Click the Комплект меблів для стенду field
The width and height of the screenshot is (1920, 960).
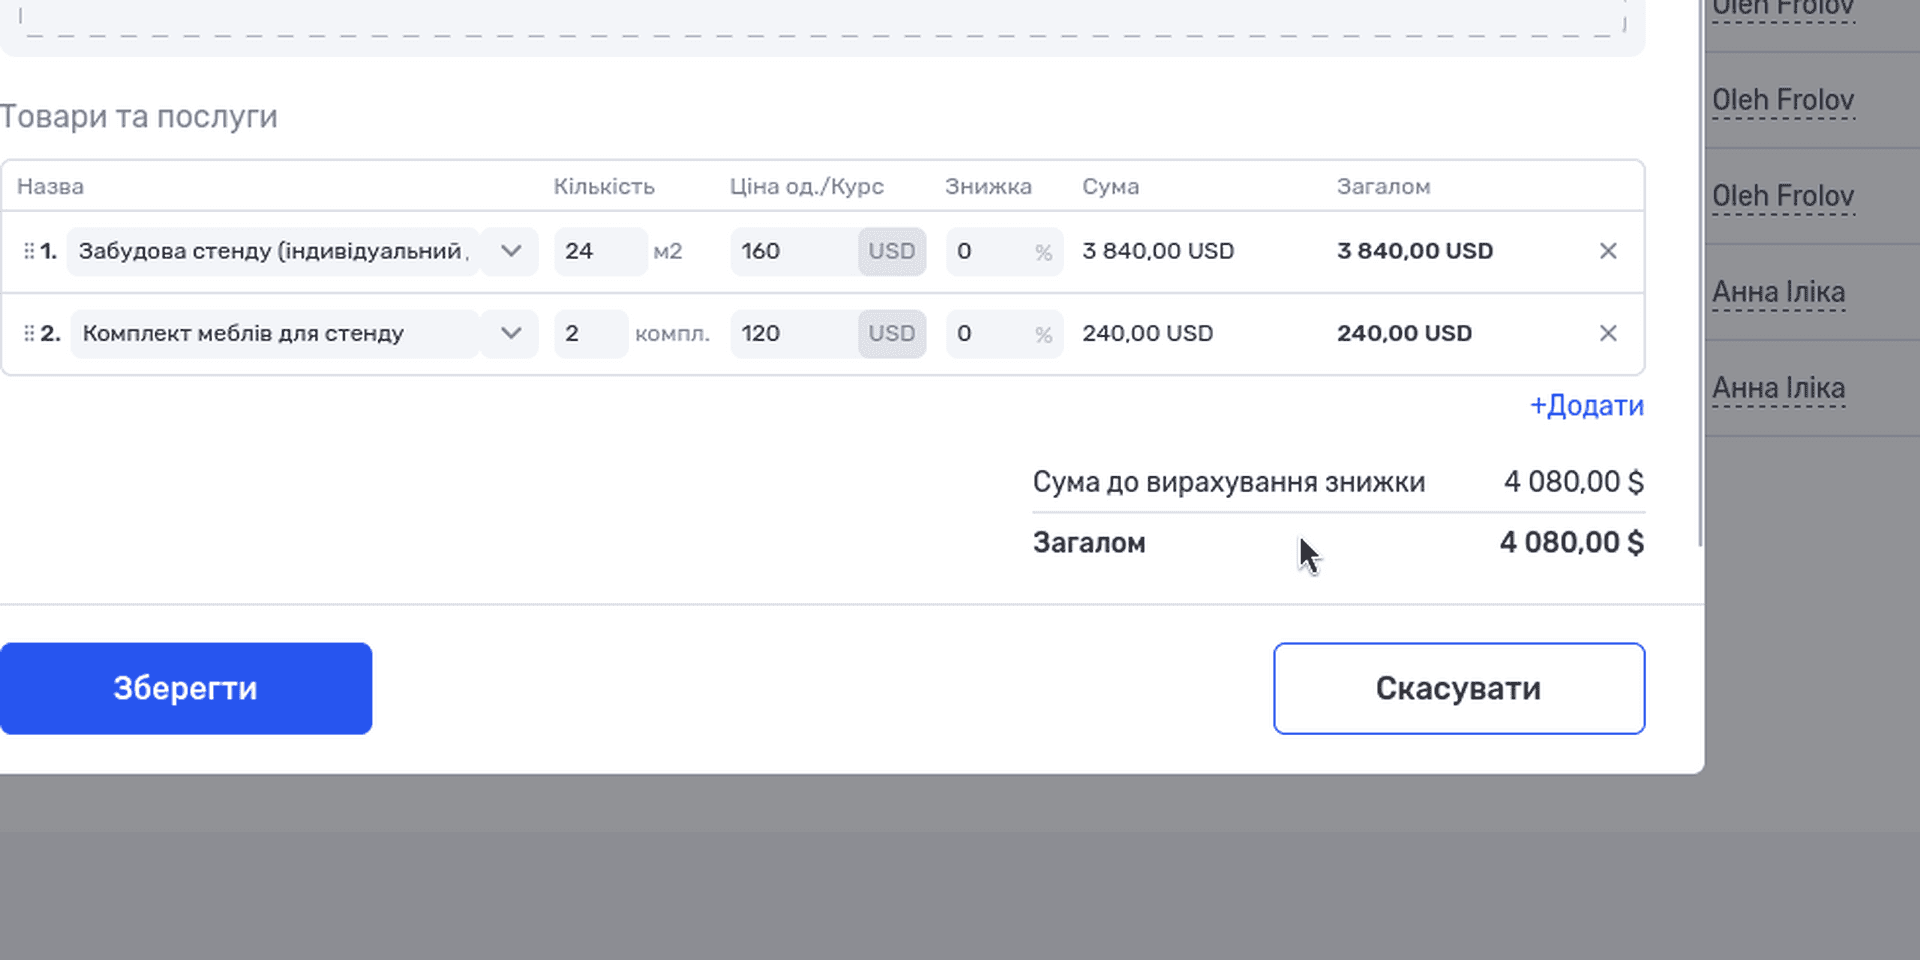276,333
